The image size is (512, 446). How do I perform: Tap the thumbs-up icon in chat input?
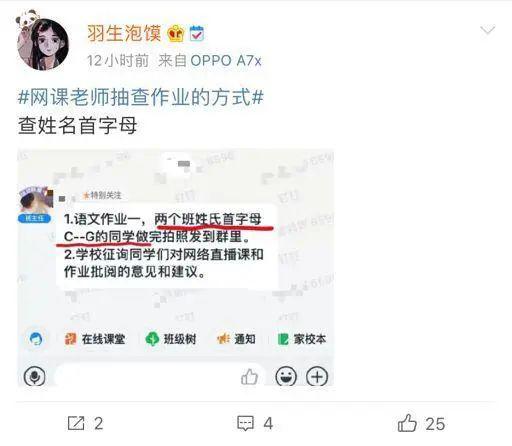(249, 377)
